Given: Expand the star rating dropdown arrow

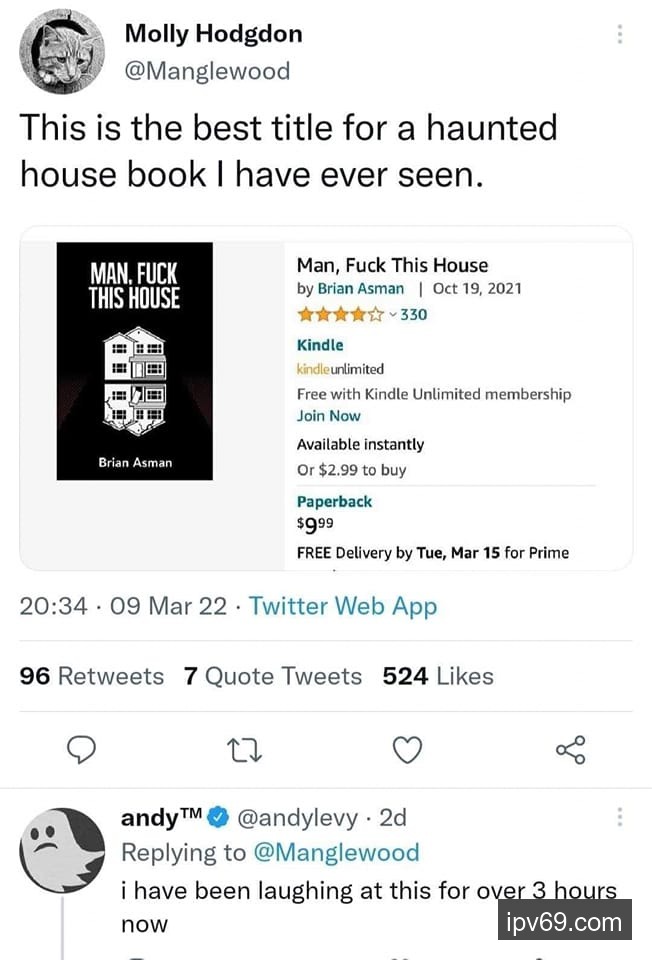Looking at the screenshot, I should (393, 315).
